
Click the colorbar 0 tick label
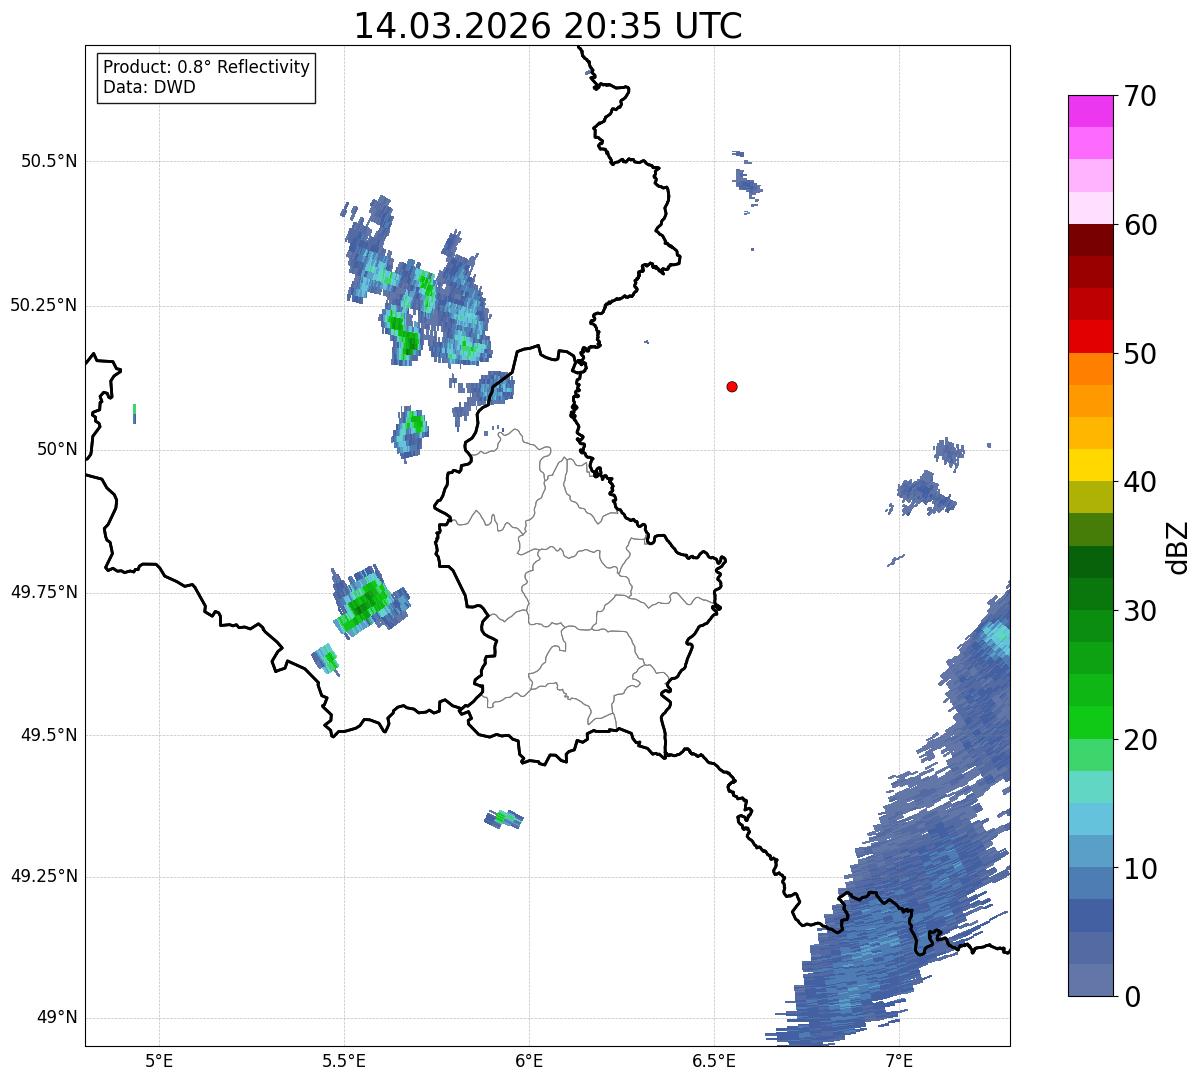pyautogui.click(x=1132, y=997)
